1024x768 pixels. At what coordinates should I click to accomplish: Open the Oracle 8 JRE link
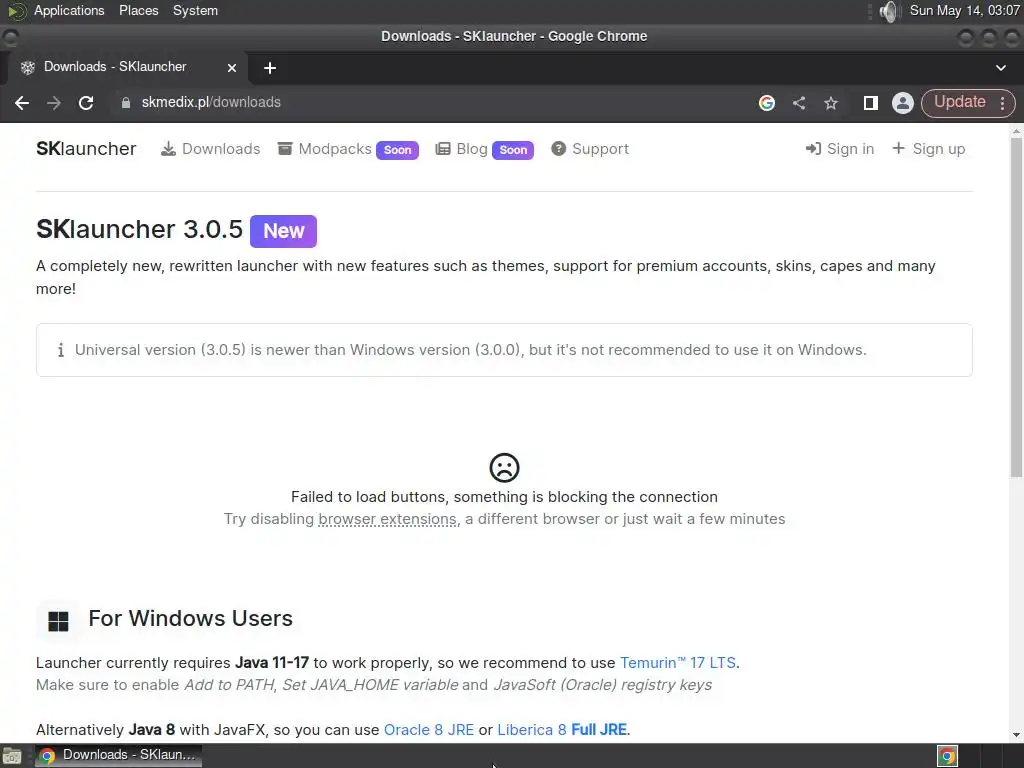tap(429, 729)
